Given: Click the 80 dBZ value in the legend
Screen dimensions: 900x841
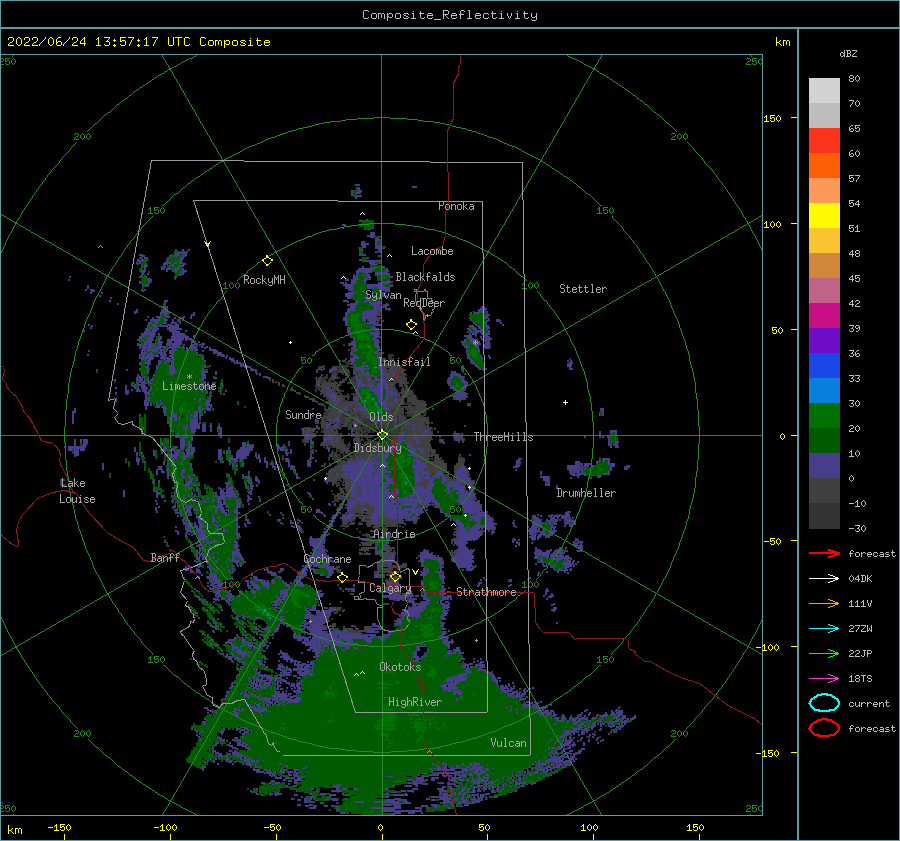Looking at the screenshot, I should (854, 78).
